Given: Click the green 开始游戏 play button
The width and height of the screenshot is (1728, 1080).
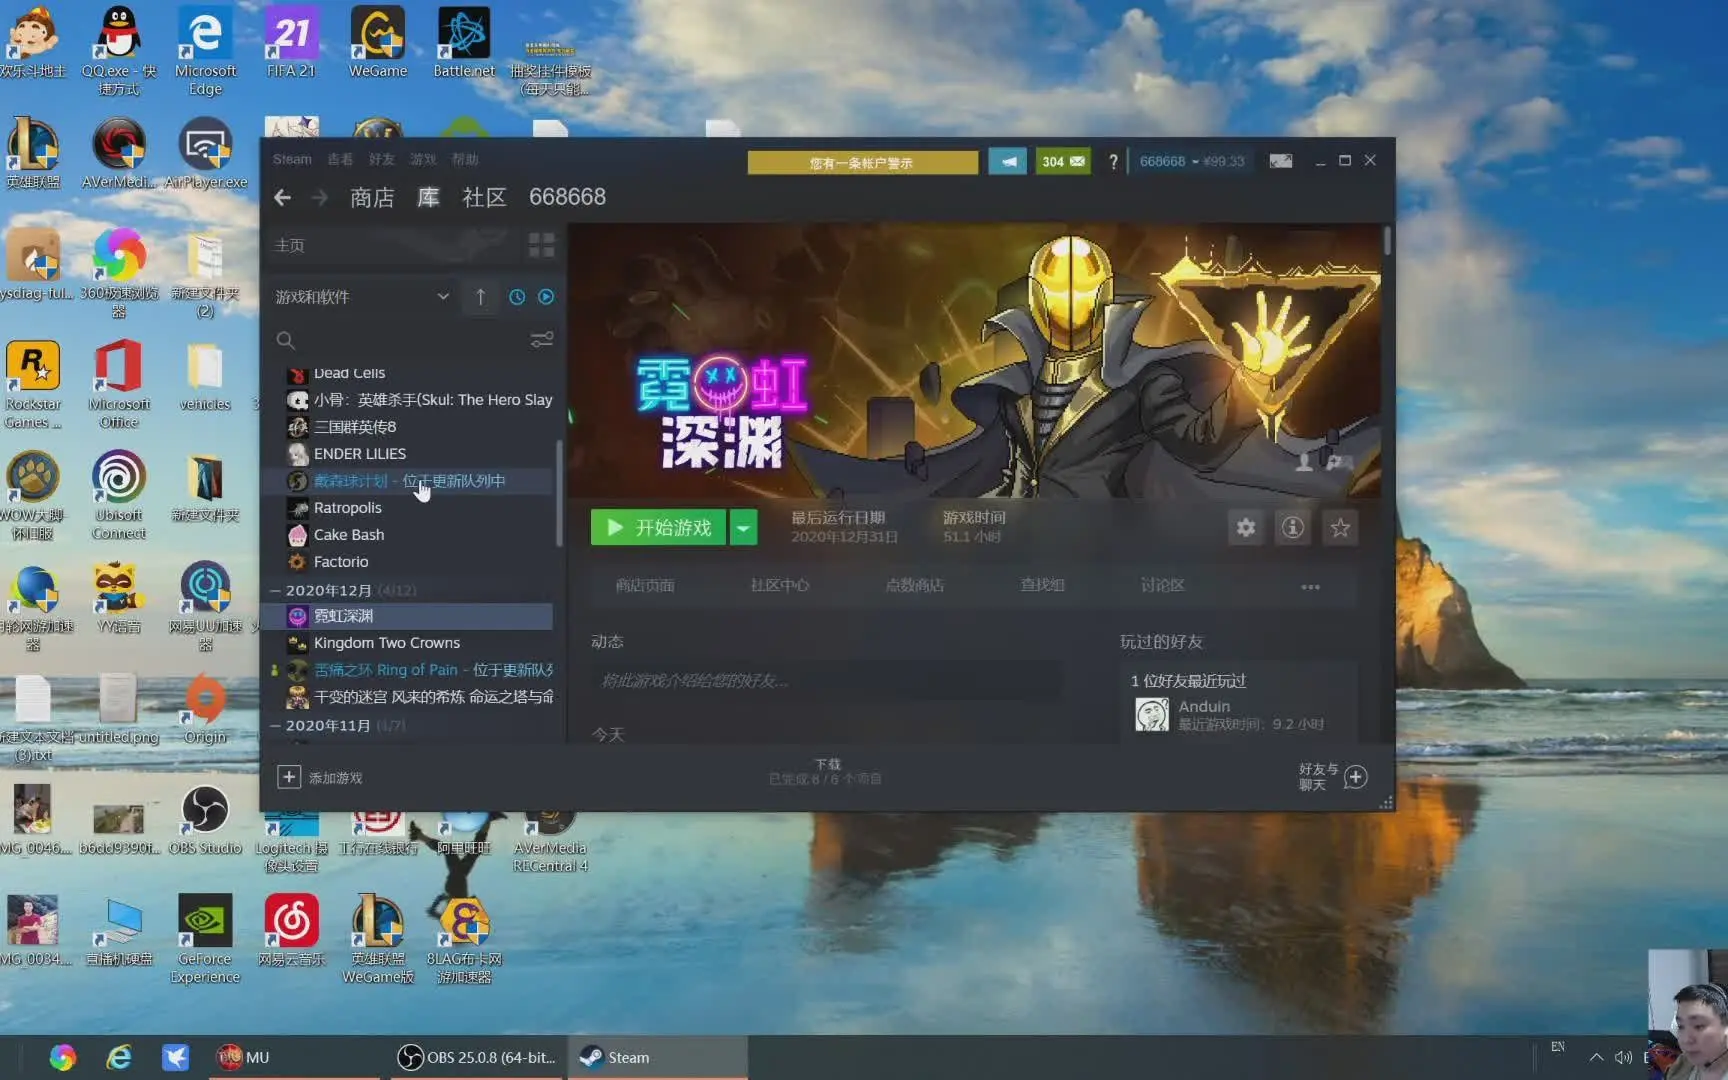Looking at the screenshot, I should (659, 527).
